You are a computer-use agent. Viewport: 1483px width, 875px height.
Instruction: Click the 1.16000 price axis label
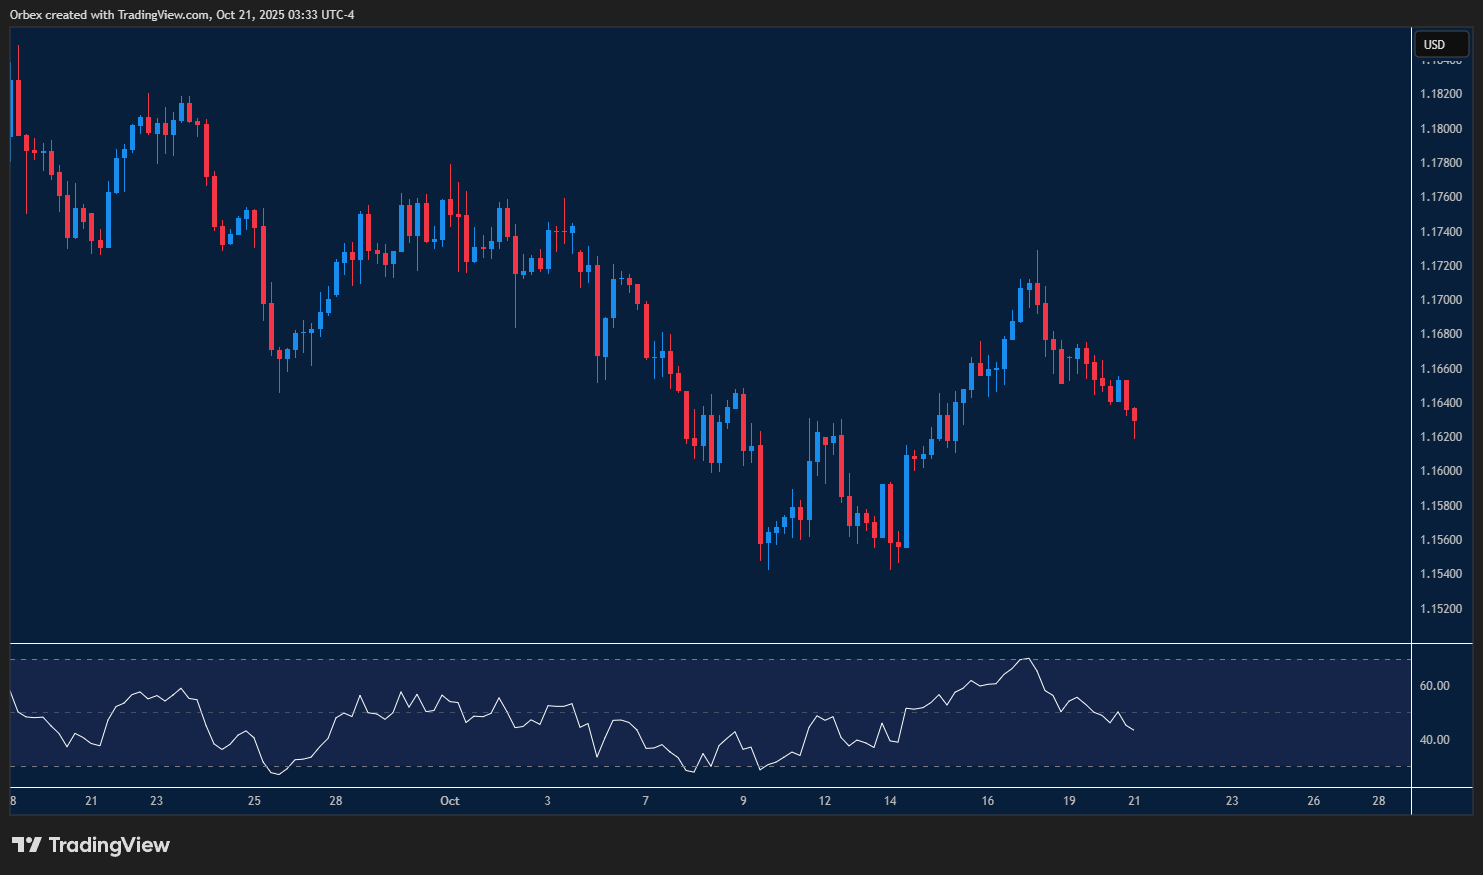coord(1440,471)
